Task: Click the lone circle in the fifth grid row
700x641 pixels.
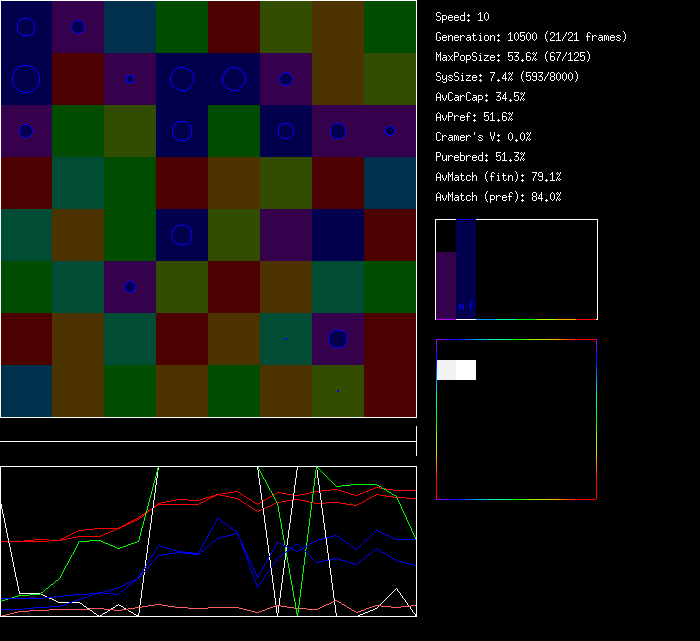Action: pyautogui.click(x=181, y=235)
